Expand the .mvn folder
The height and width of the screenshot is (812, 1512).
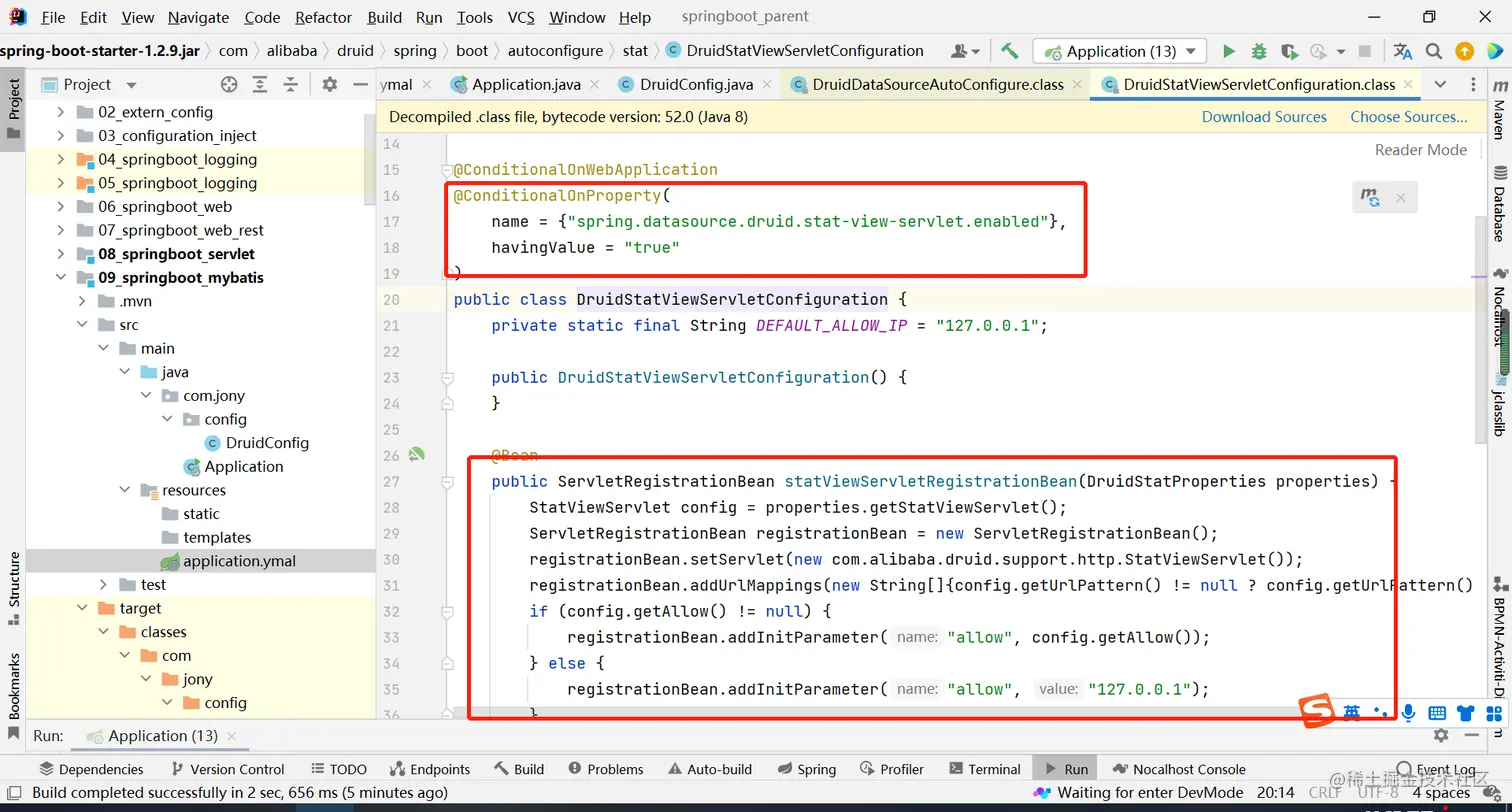click(82, 301)
